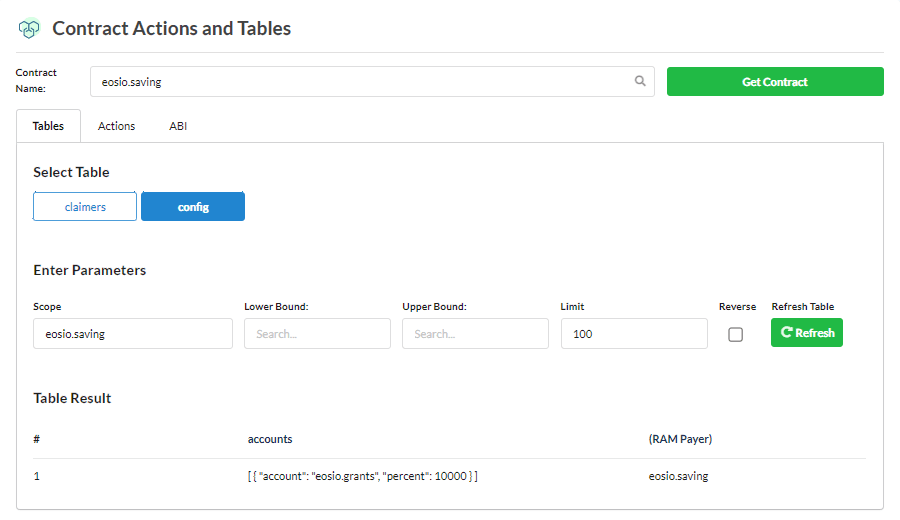Select the config table
900x520 pixels.
[x=193, y=207]
